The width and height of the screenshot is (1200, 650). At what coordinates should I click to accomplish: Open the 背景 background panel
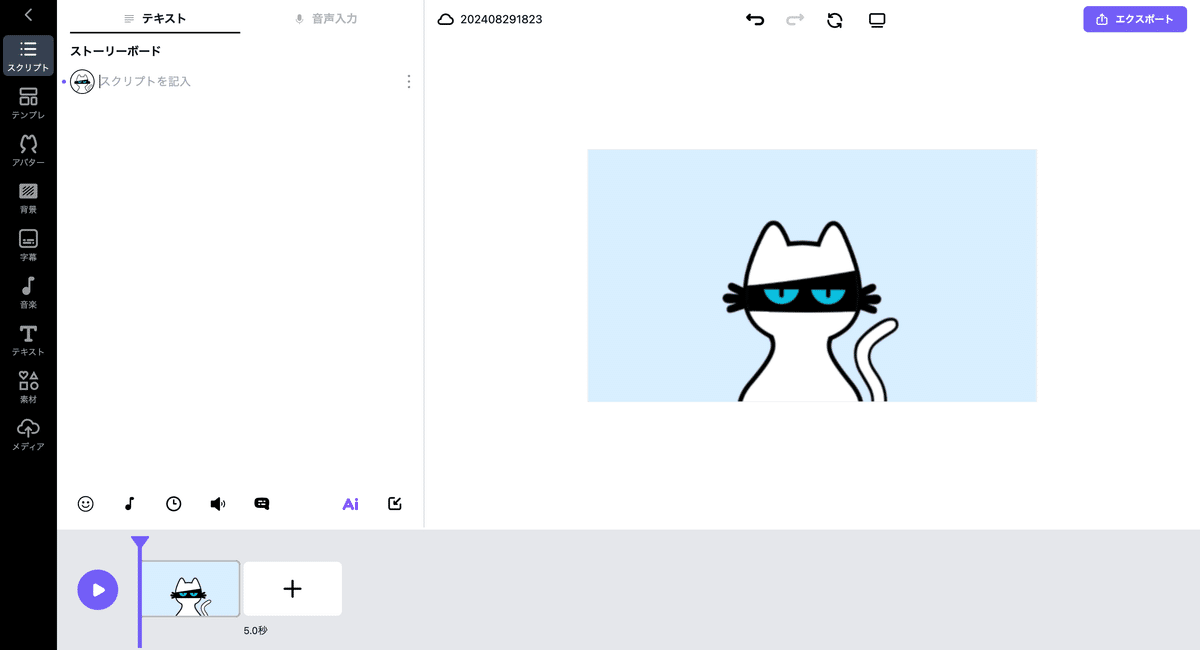tap(28, 198)
